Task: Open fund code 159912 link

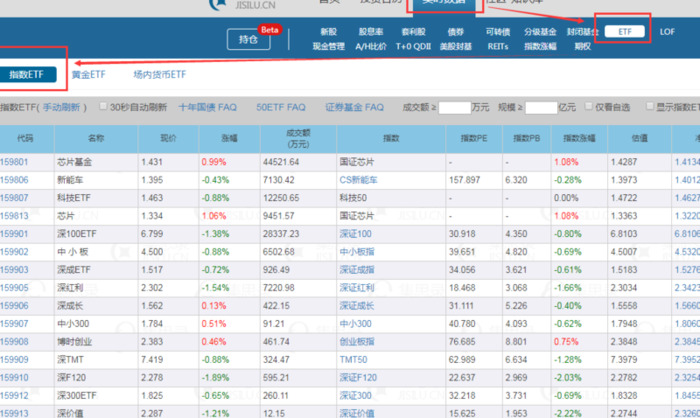Action: pyautogui.click(x=14, y=395)
